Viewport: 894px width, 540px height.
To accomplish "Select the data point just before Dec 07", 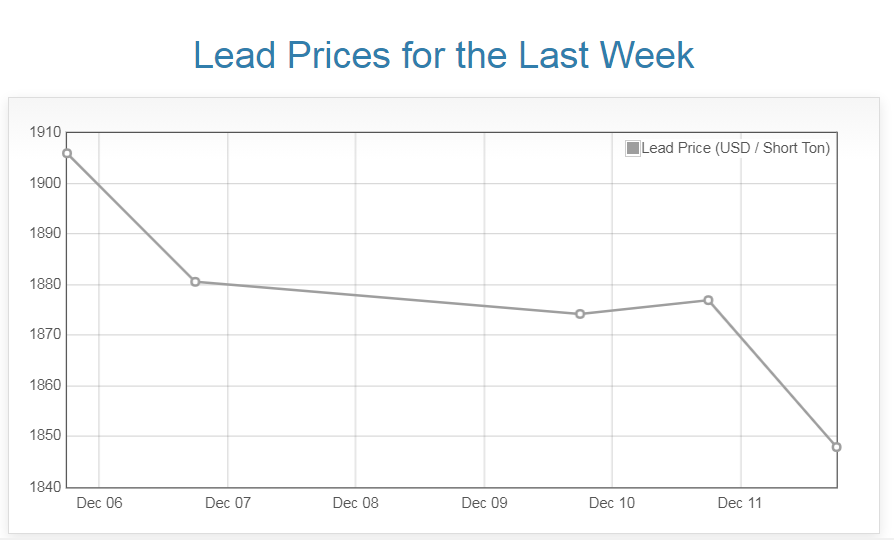I will 195,282.
